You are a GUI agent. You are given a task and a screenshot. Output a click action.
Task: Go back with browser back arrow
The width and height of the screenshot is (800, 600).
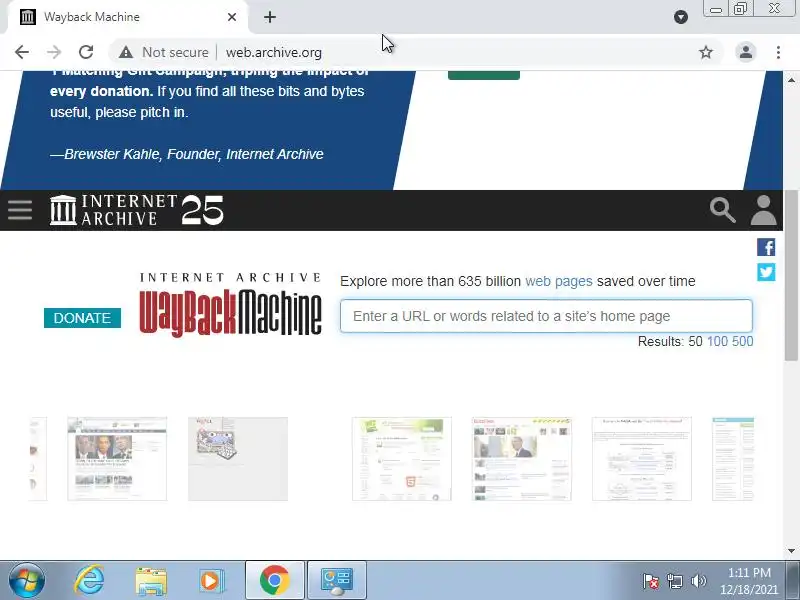coord(22,52)
